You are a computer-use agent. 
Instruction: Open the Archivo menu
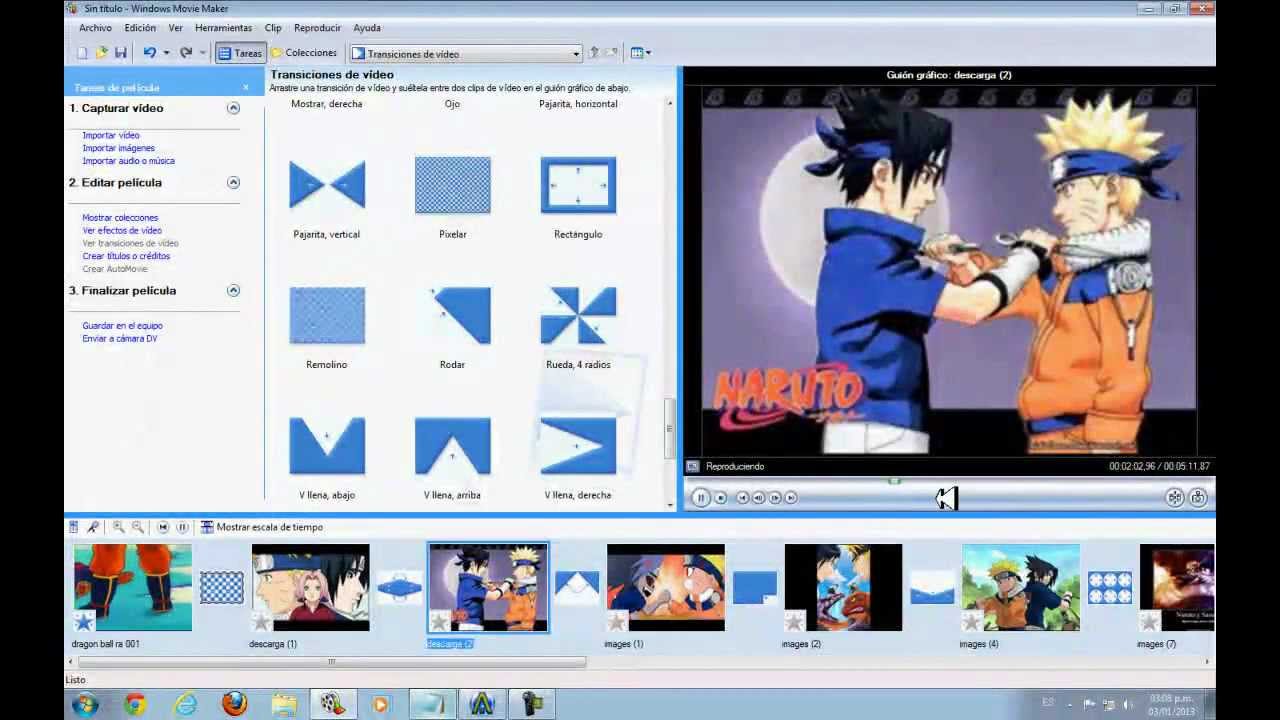[95, 28]
